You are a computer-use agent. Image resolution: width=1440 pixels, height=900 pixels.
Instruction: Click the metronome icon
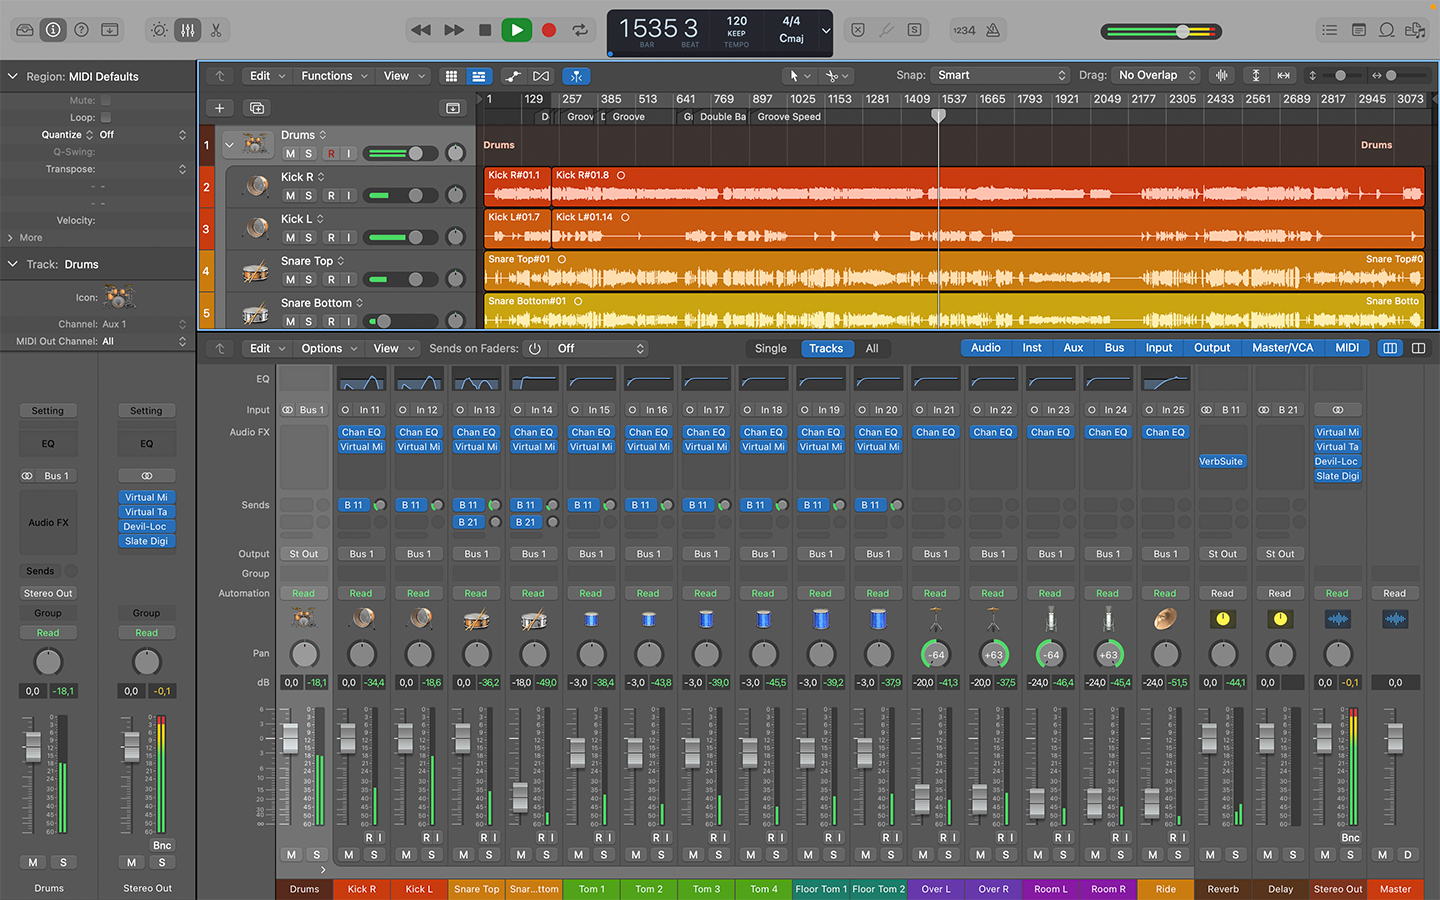tap(993, 30)
